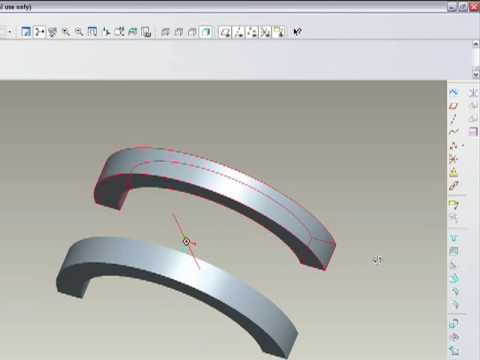Expand the datum point flyout arrow
Image resolution: width=480 pixels, height=360 pixels.
point(463,146)
